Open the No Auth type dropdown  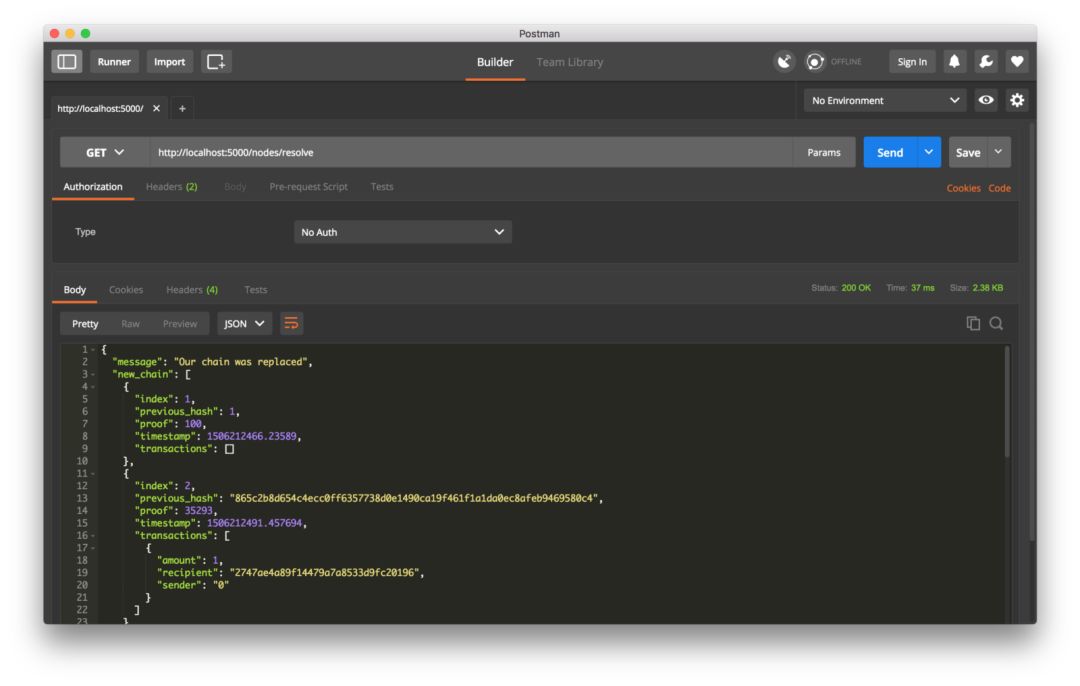tap(402, 232)
